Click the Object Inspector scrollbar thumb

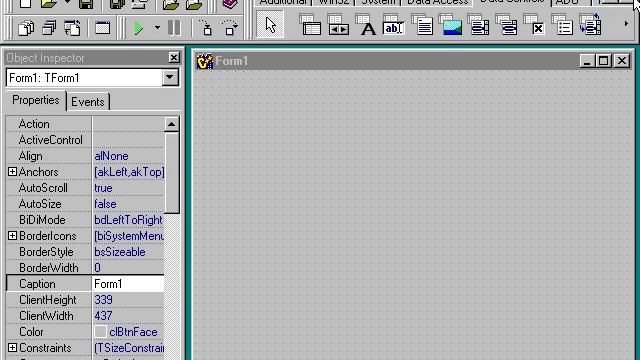pyautogui.click(x=171, y=172)
